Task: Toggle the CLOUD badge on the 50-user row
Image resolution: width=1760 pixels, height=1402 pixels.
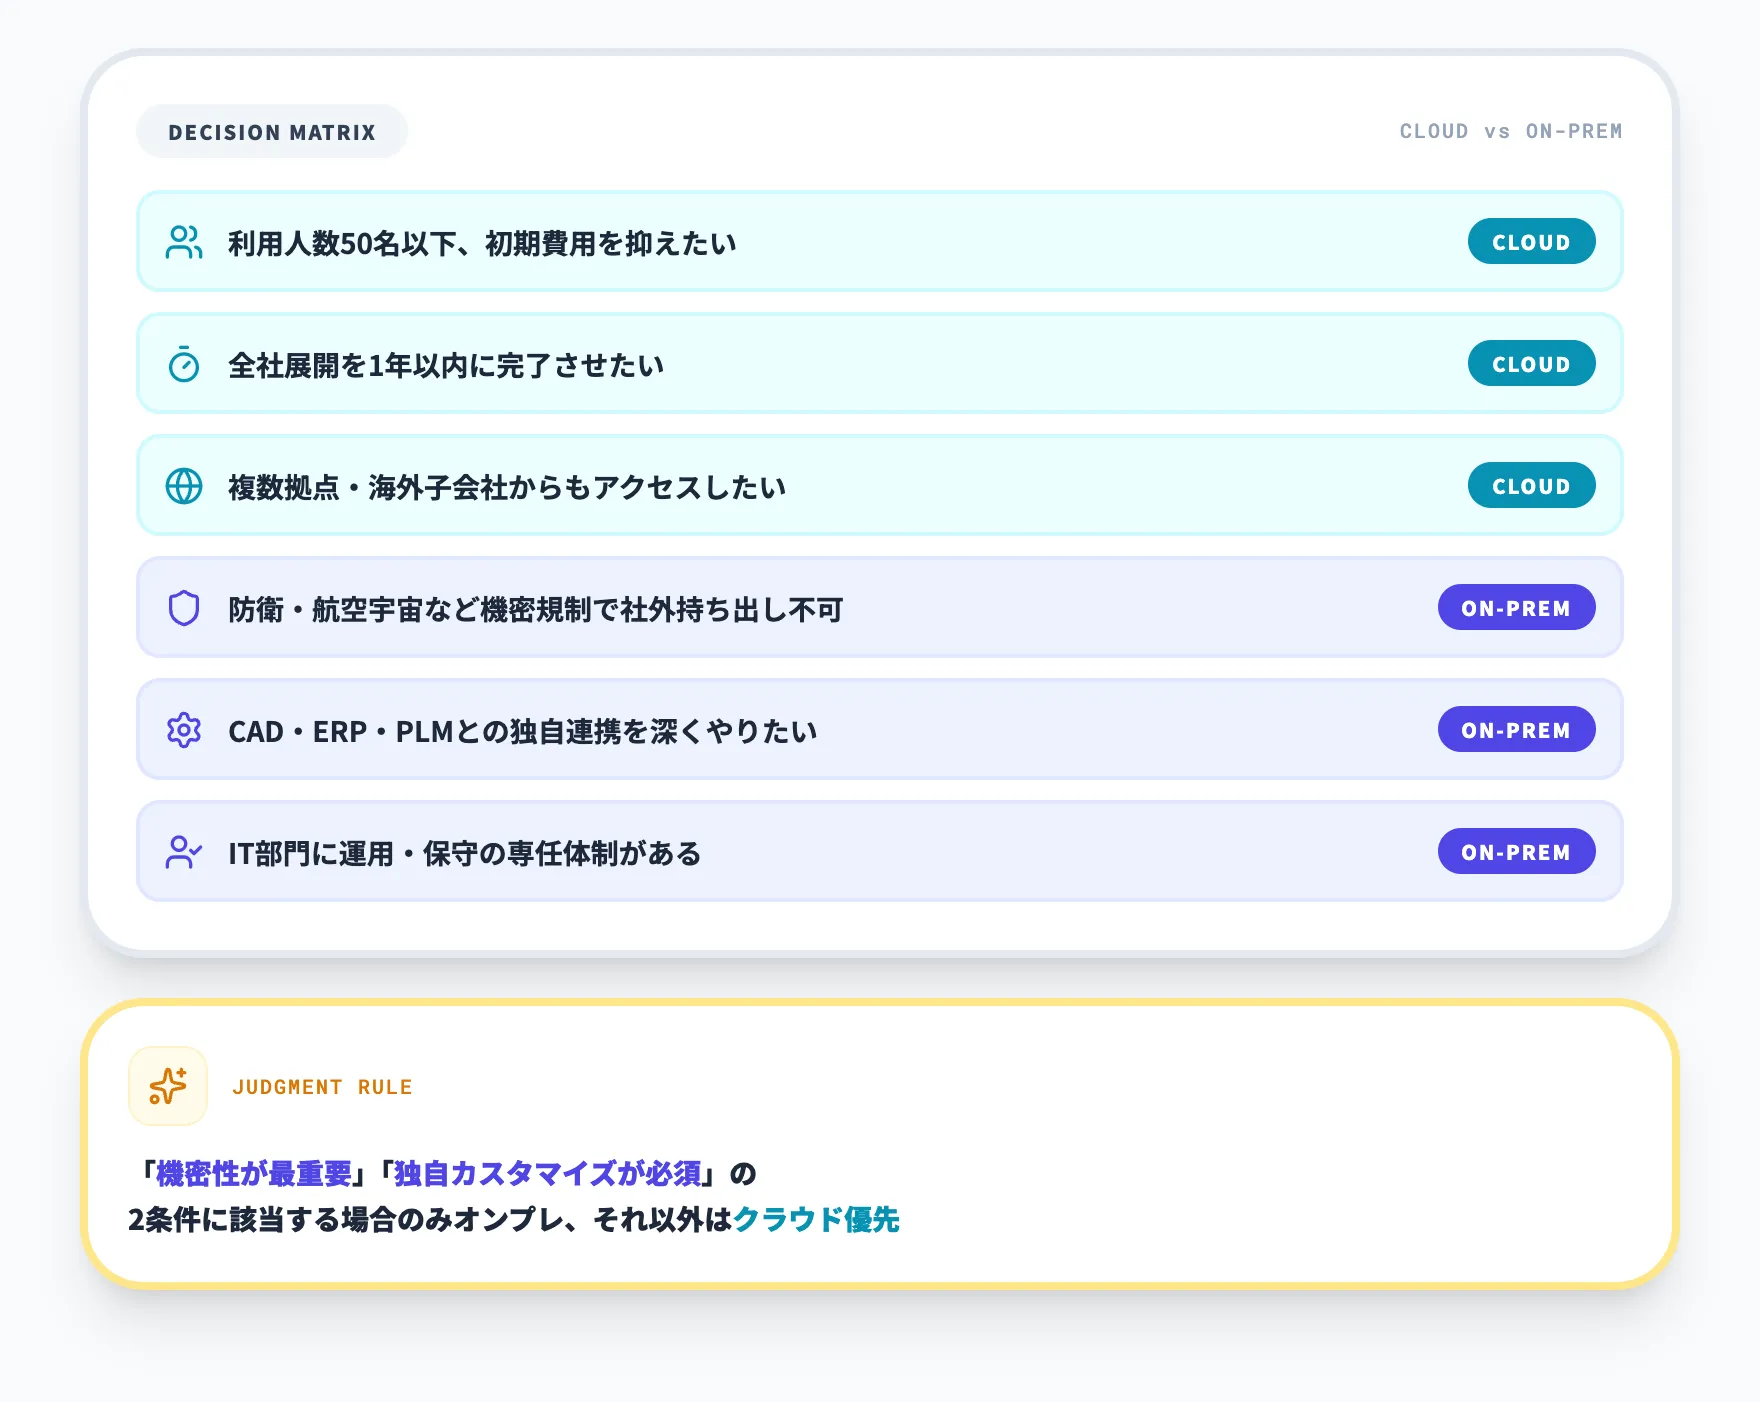Action: pos(1531,241)
